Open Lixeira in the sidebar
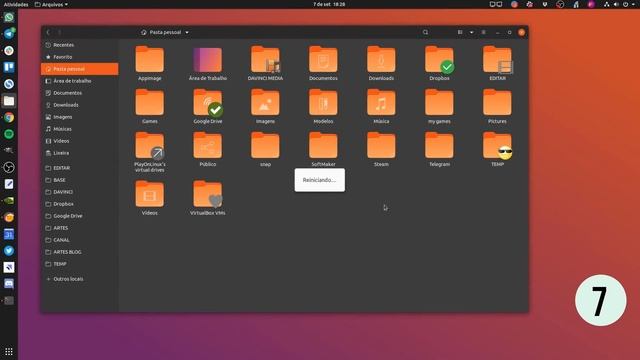640x360 pixels. [x=80, y=153]
